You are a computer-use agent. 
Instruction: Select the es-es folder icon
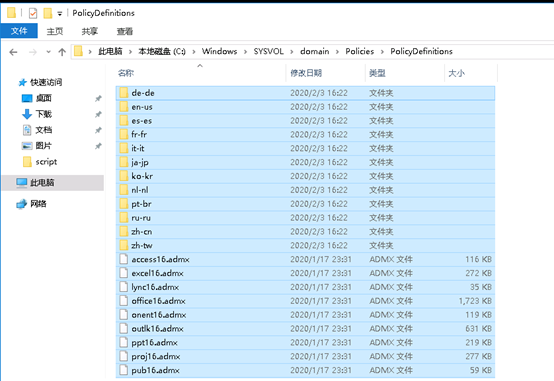[124, 121]
